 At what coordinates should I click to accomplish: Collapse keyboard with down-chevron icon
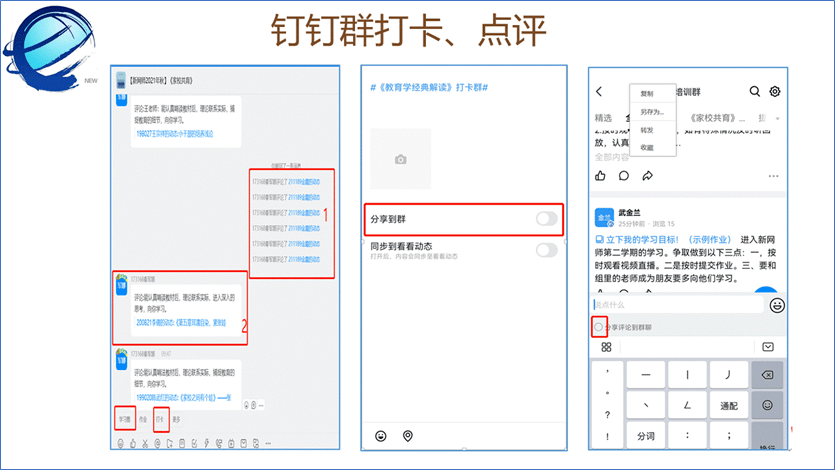768,347
